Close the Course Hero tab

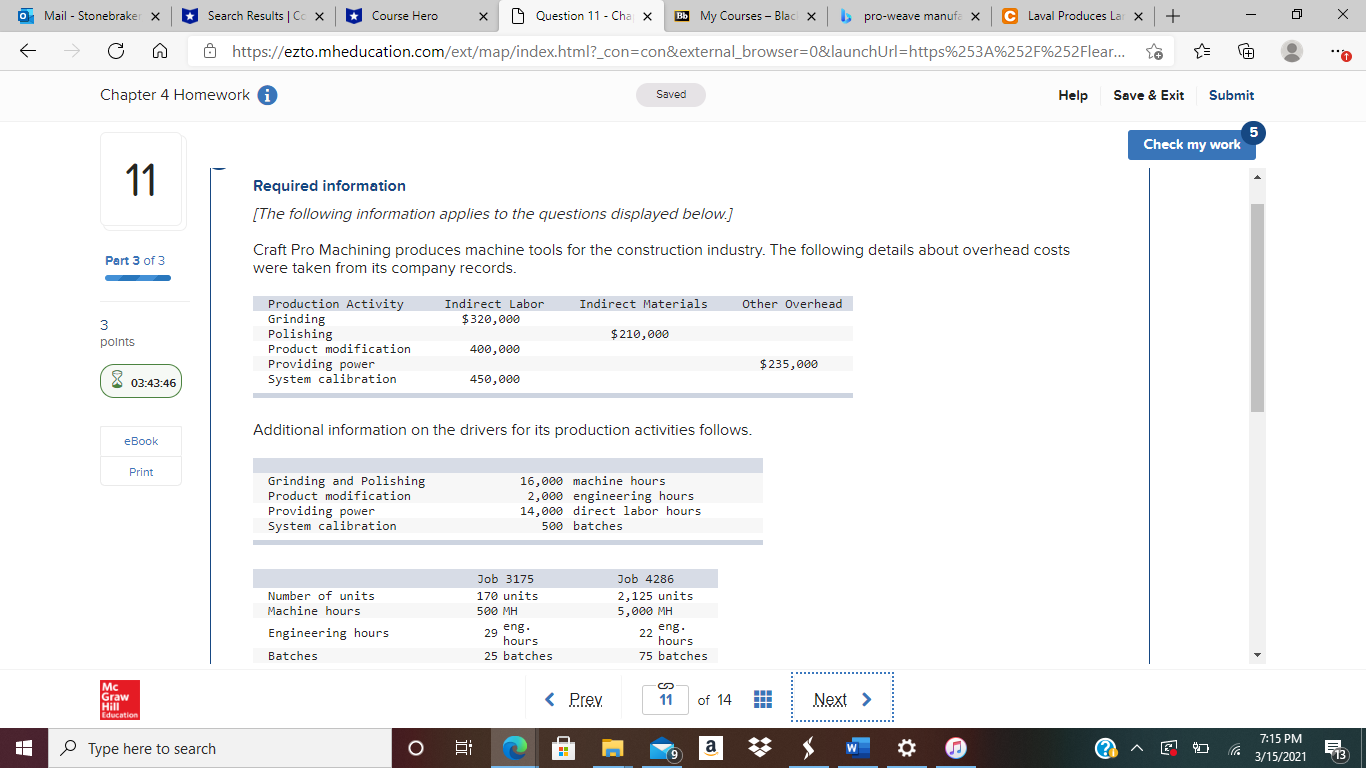tap(482, 16)
